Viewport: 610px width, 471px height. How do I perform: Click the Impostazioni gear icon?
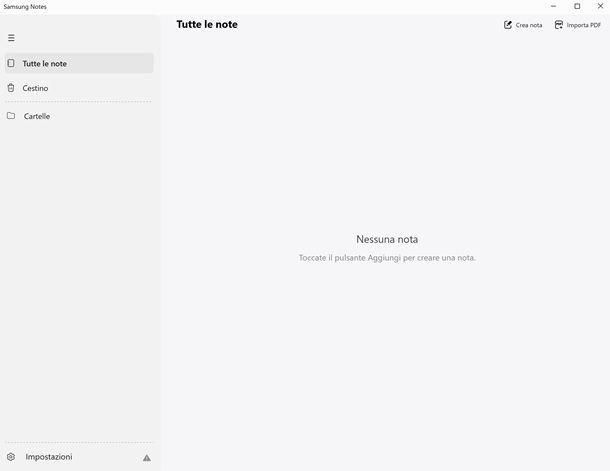(11, 457)
